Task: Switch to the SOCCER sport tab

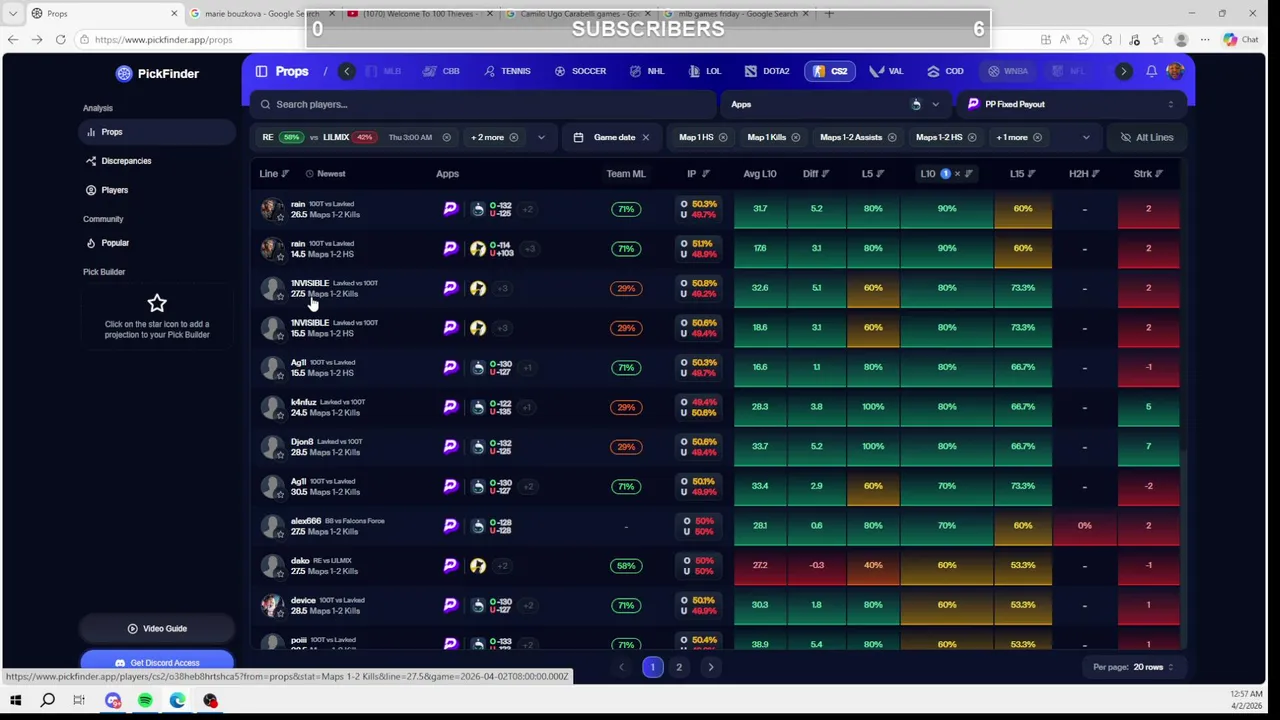Action: [580, 71]
